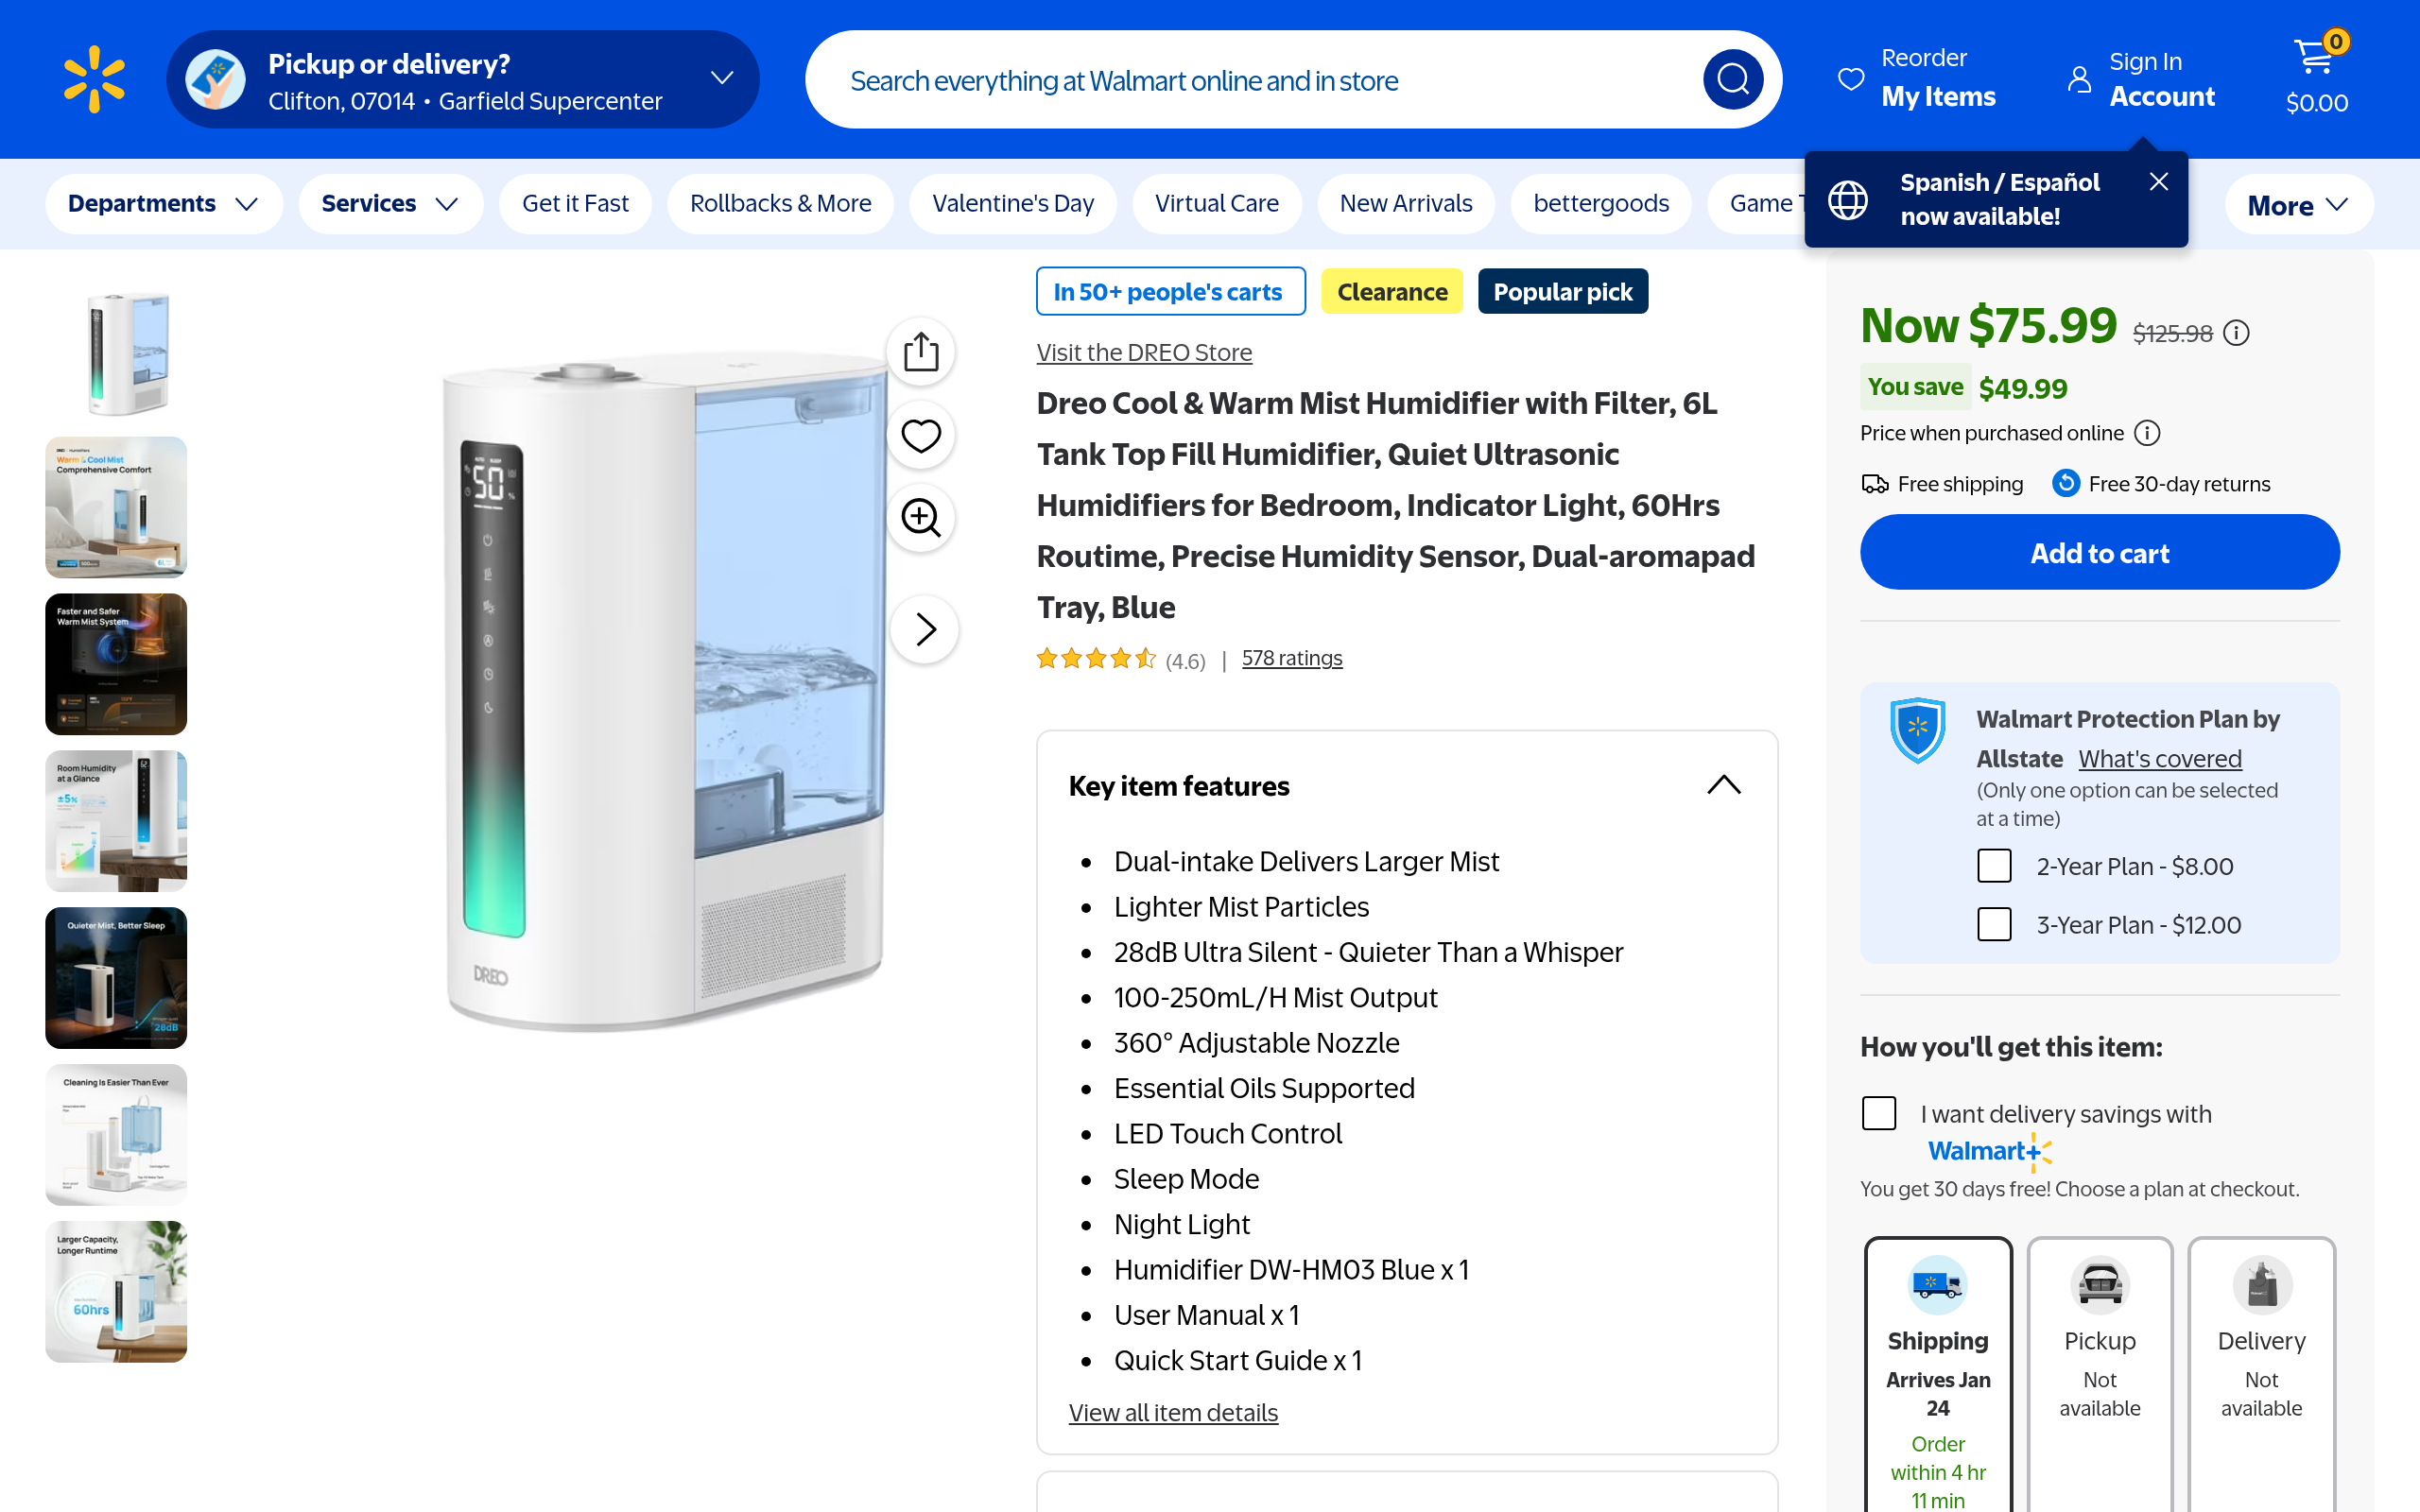Check the 2-Year Plan option

coord(1994,866)
